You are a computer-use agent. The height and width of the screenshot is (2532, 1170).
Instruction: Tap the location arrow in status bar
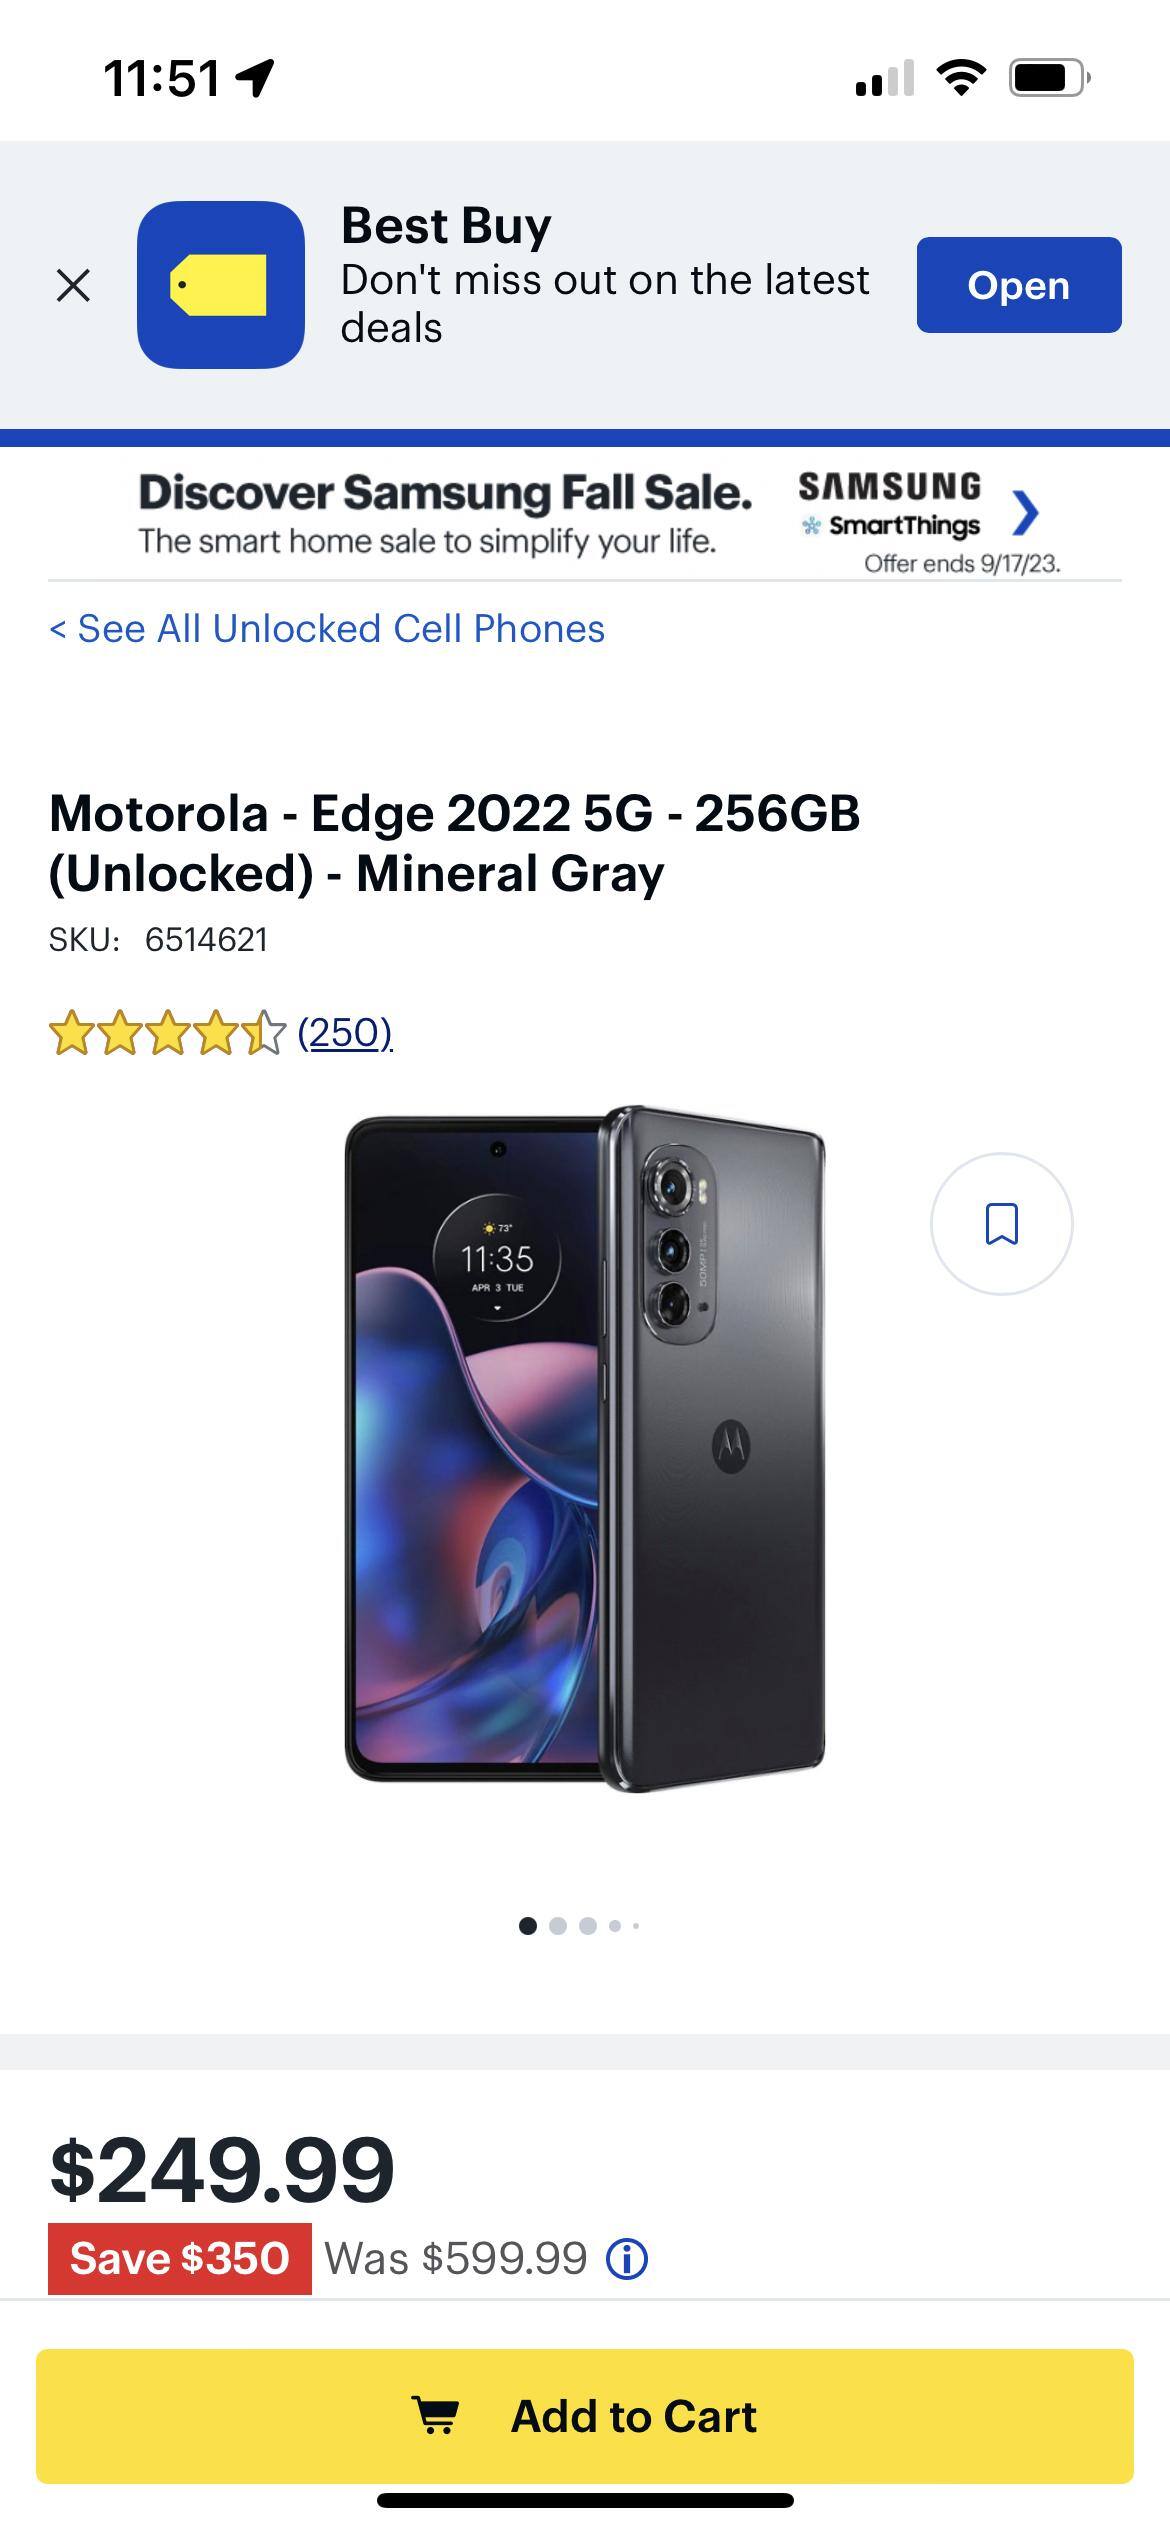tap(256, 78)
